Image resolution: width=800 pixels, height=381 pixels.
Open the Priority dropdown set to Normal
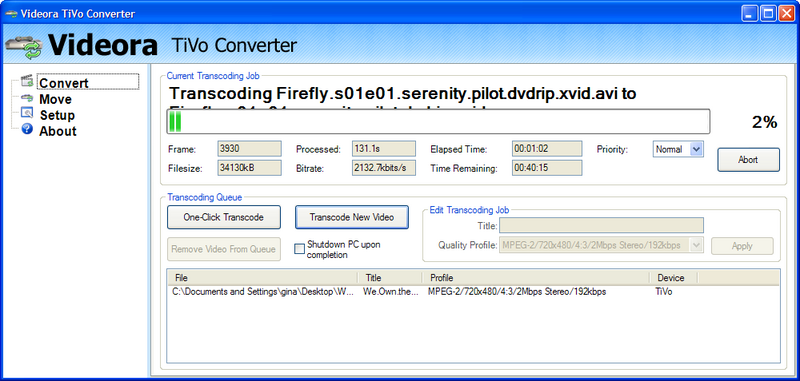click(678, 149)
